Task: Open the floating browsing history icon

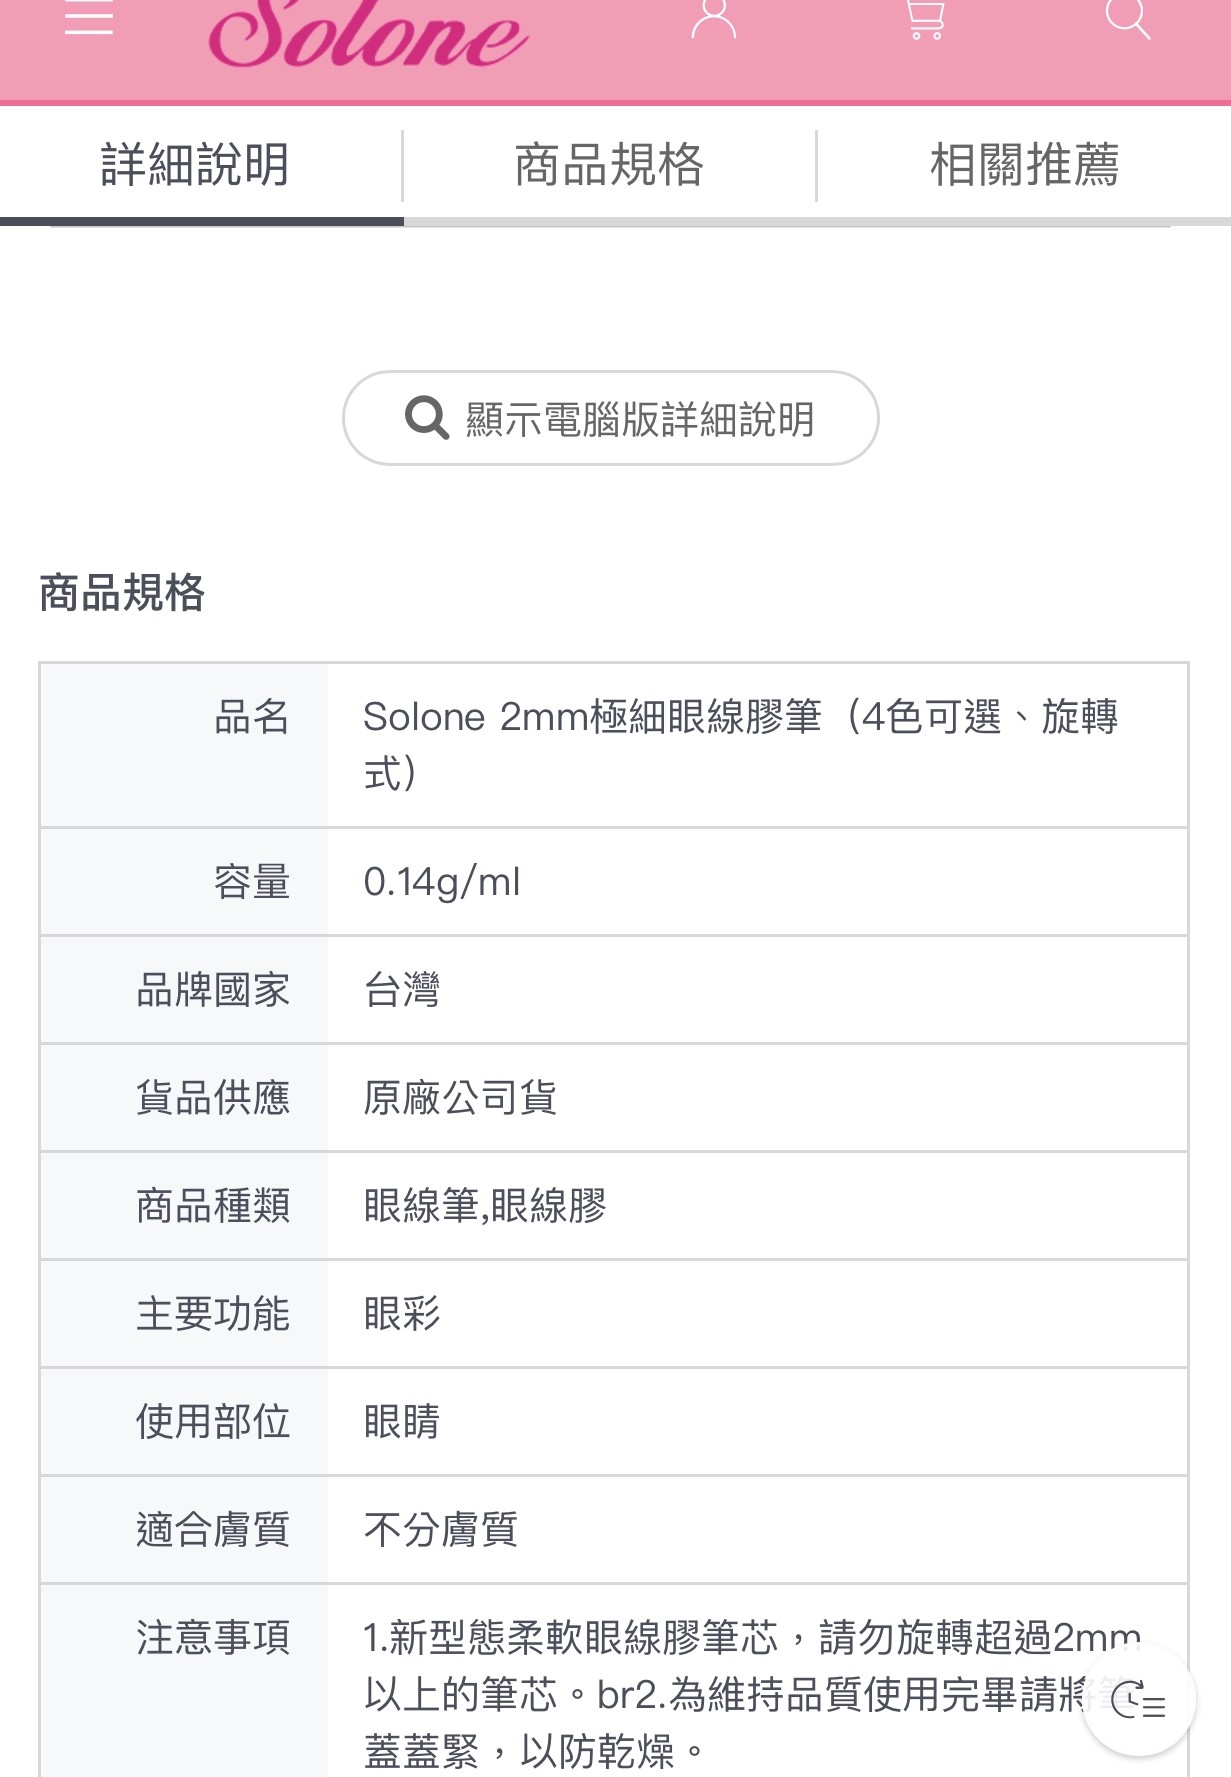Action: pyautogui.click(x=1138, y=1699)
